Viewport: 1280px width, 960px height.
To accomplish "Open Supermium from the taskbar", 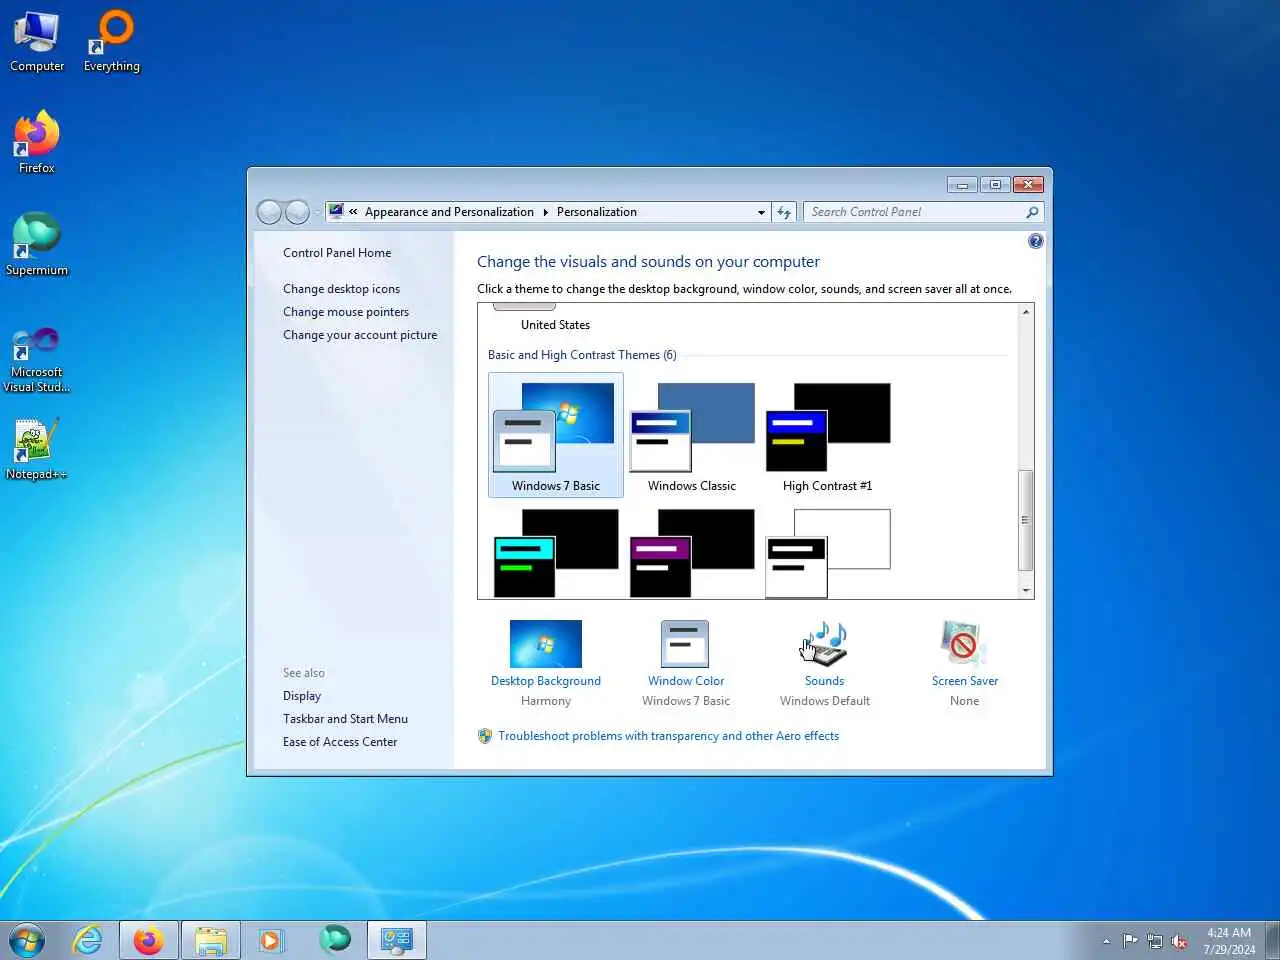I will 335,939.
